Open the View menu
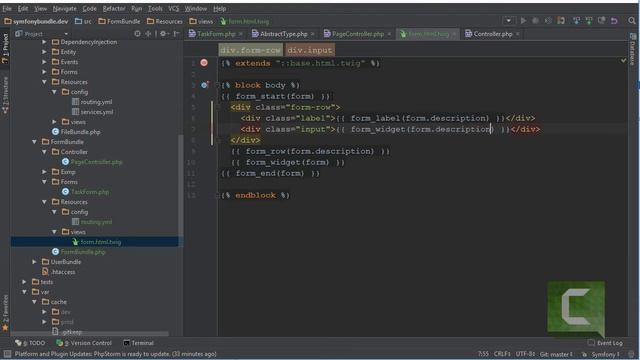The height and width of the screenshot is (360, 640). pos(40,8)
